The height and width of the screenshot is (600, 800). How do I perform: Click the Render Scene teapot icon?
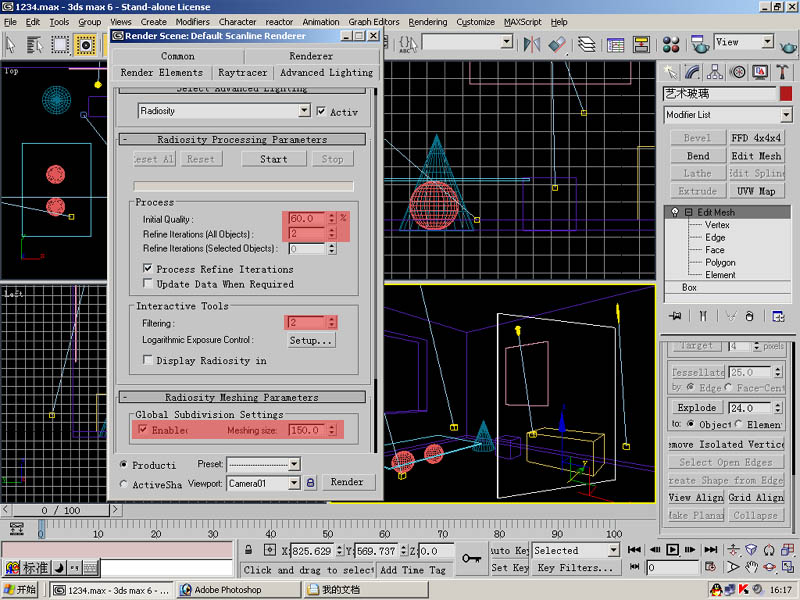(x=699, y=44)
